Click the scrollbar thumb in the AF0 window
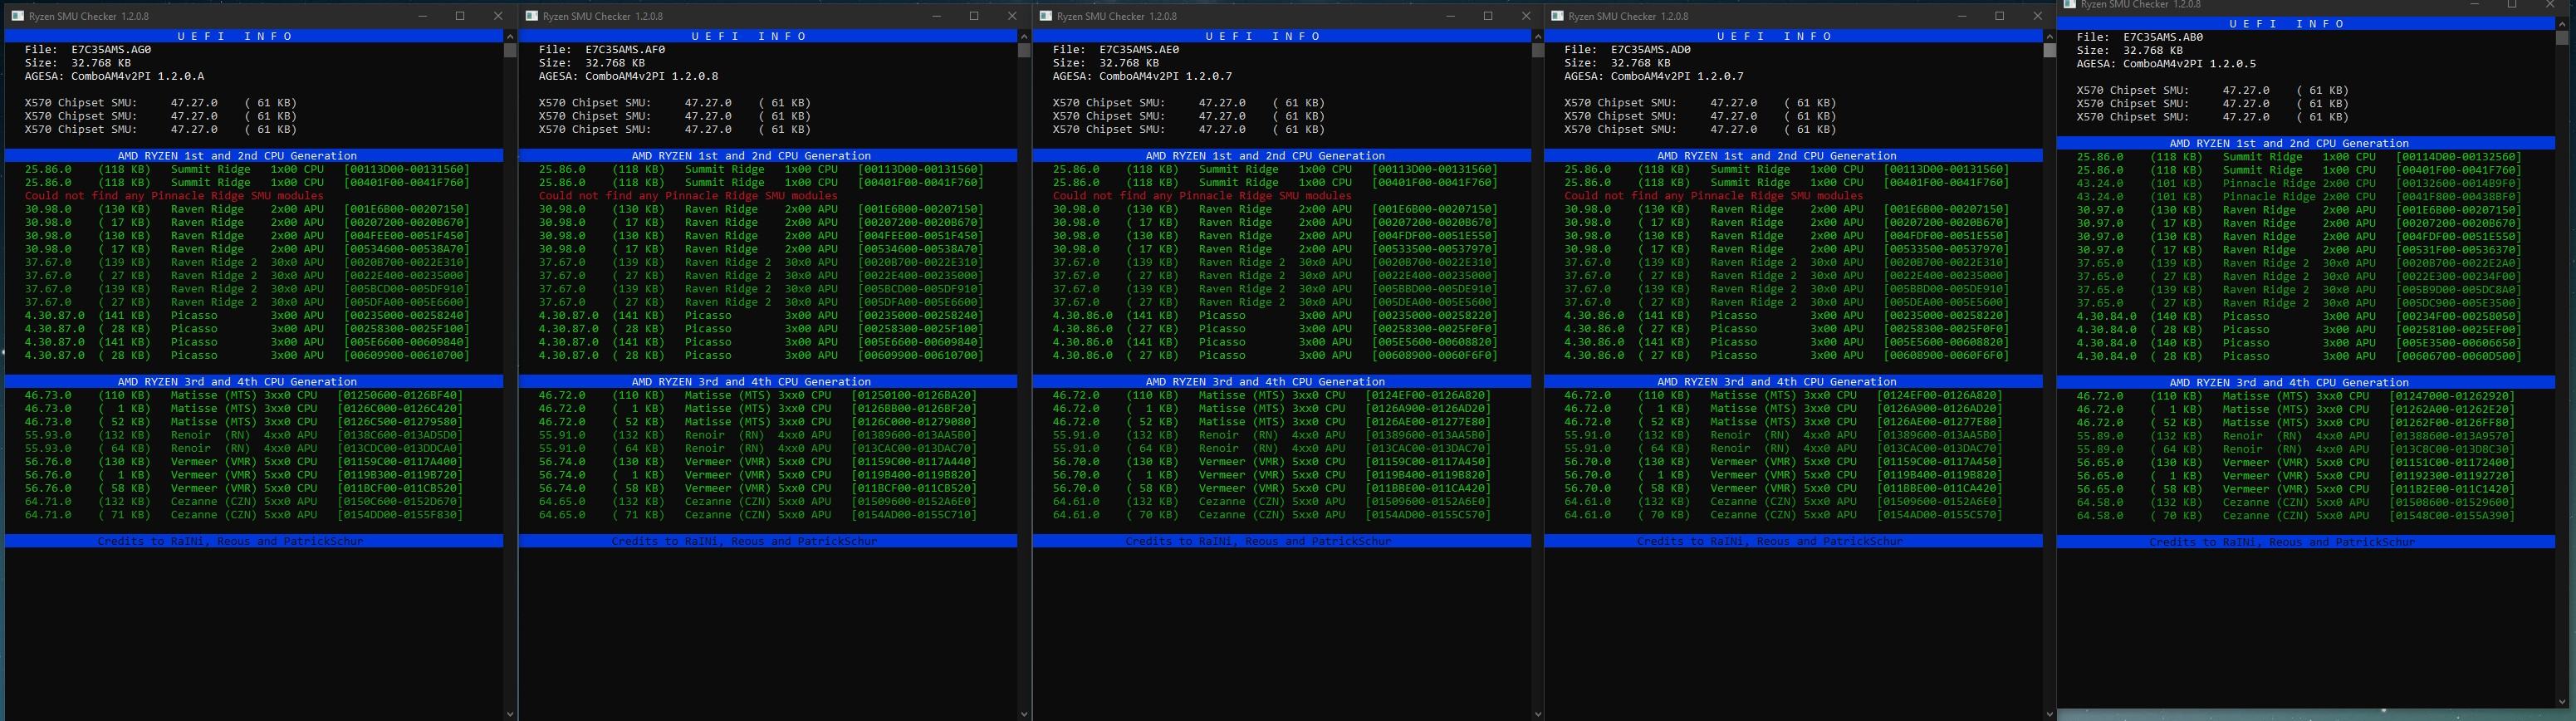The image size is (2576, 721). click(1024, 51)
